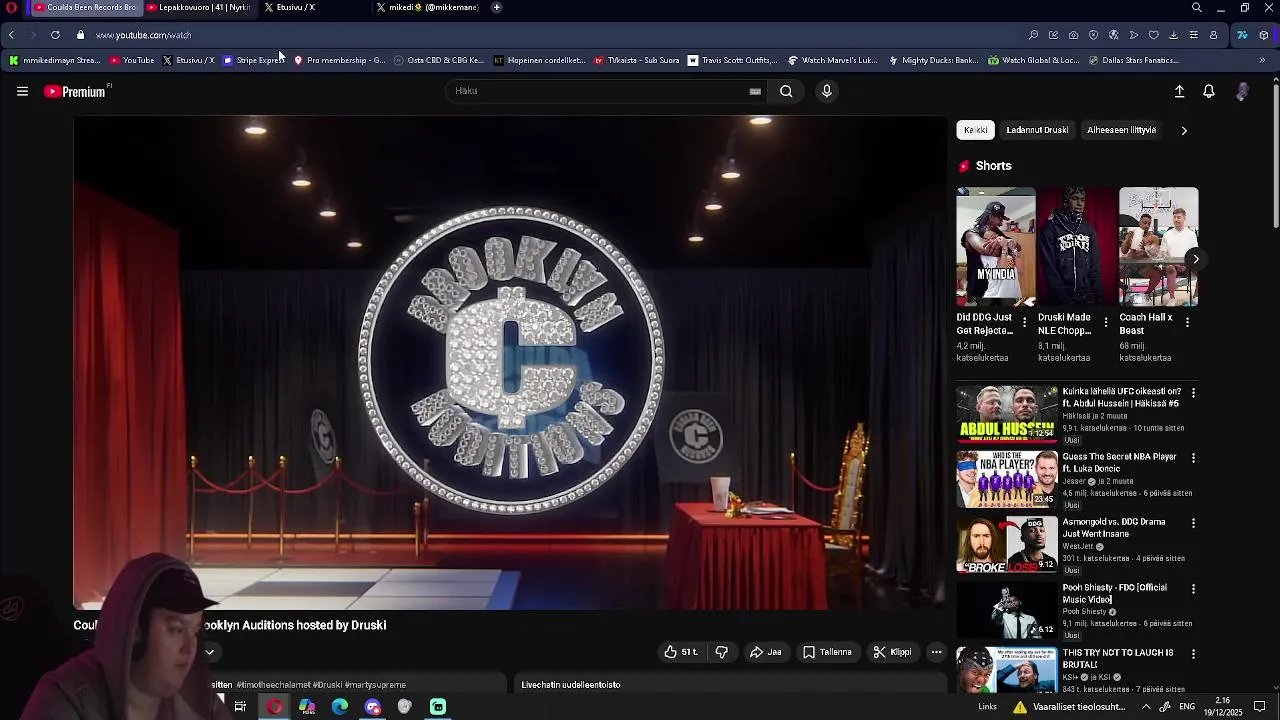The width and height of the screenshot is (1280, 720).
Task: Switch to mikedi X profile tab
Action: click(x=428, y=8)
